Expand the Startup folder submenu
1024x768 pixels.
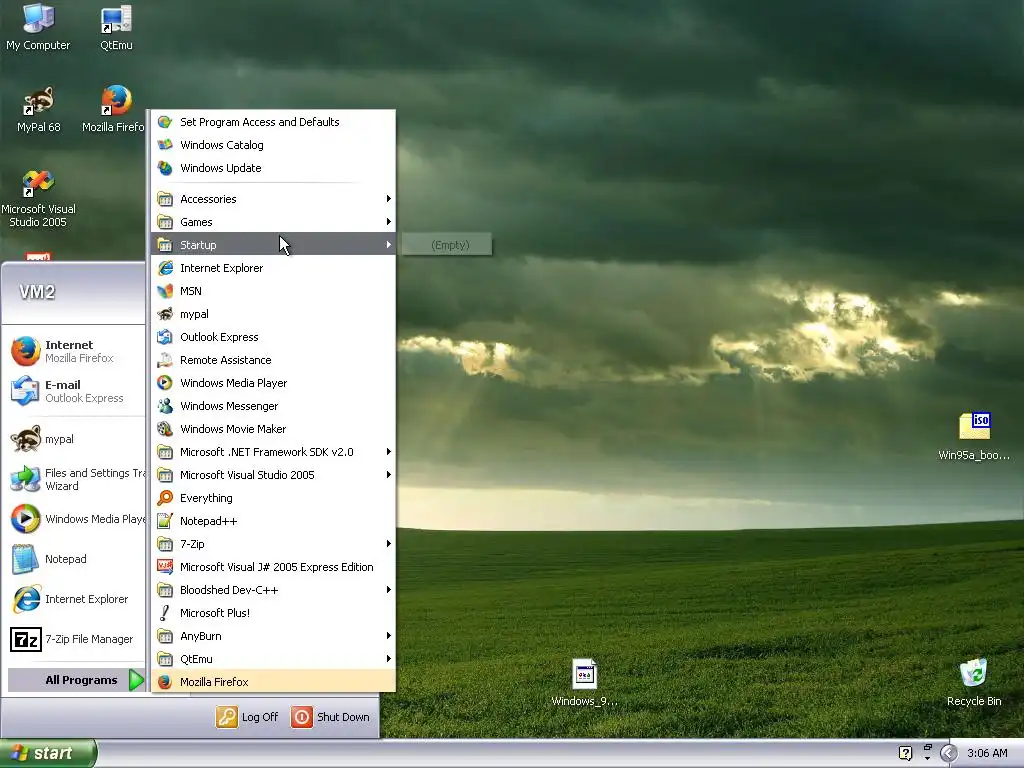point(273,245)
